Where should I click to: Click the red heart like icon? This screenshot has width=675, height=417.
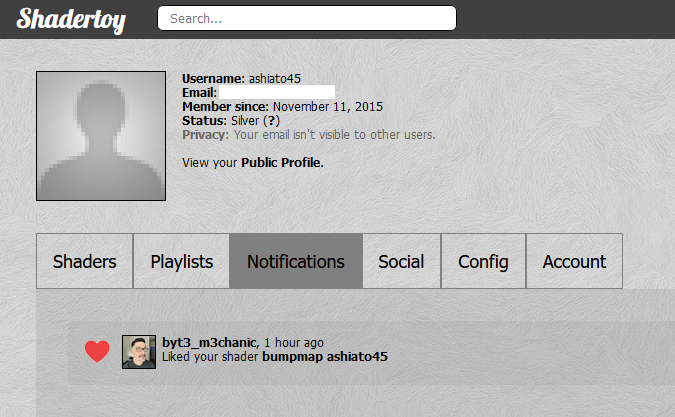(97, 351)
